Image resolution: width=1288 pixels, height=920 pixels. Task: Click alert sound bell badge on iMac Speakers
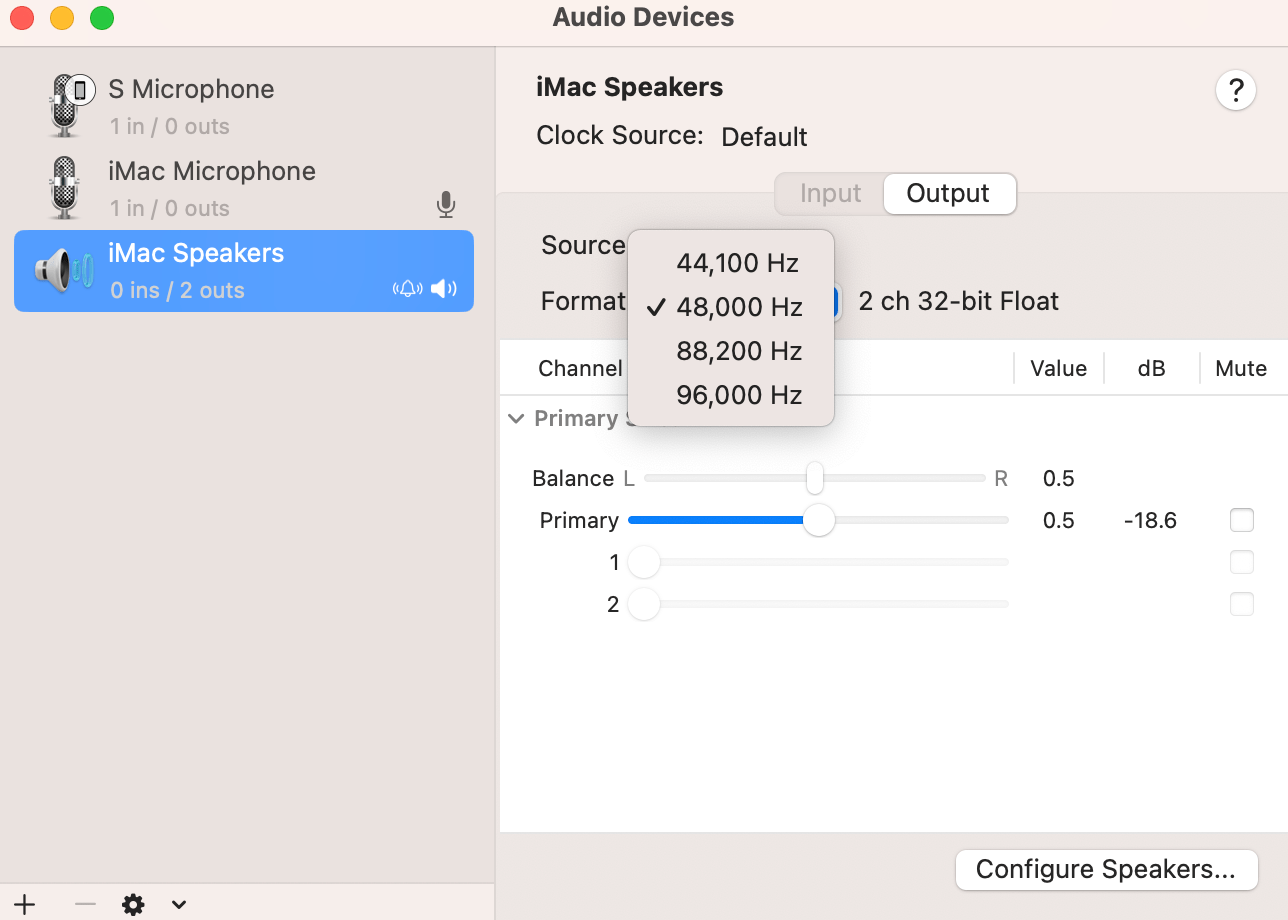pos(407,289)
